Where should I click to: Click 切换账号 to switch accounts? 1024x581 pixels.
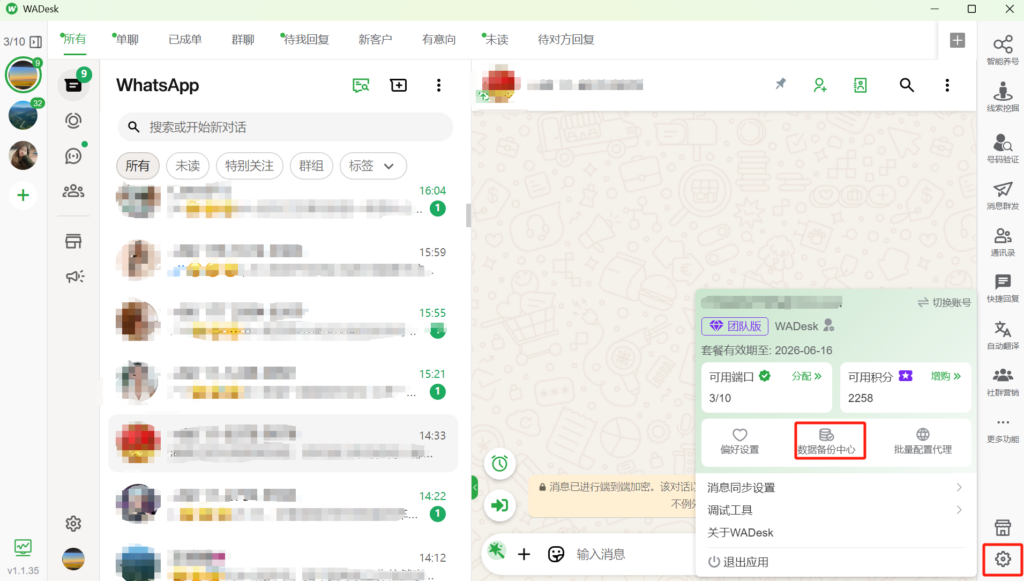[x=944, y=302]
